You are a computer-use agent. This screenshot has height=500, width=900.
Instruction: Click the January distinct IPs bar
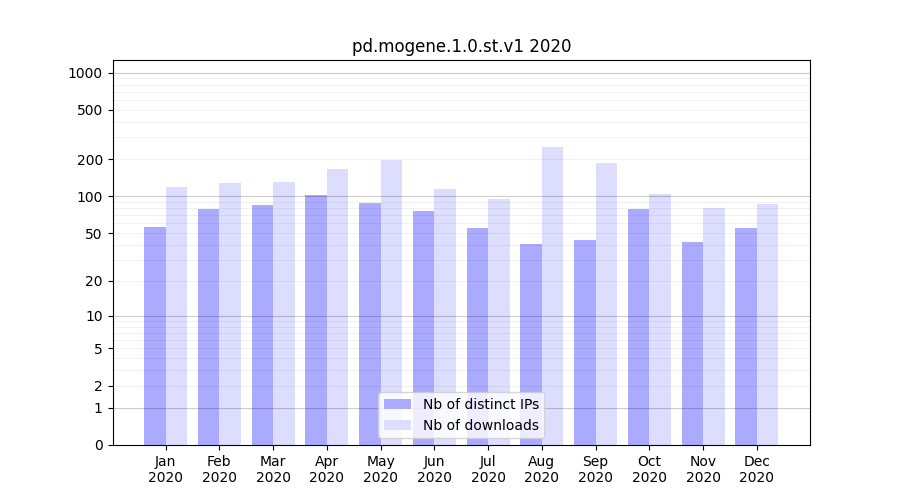(155, 336)
